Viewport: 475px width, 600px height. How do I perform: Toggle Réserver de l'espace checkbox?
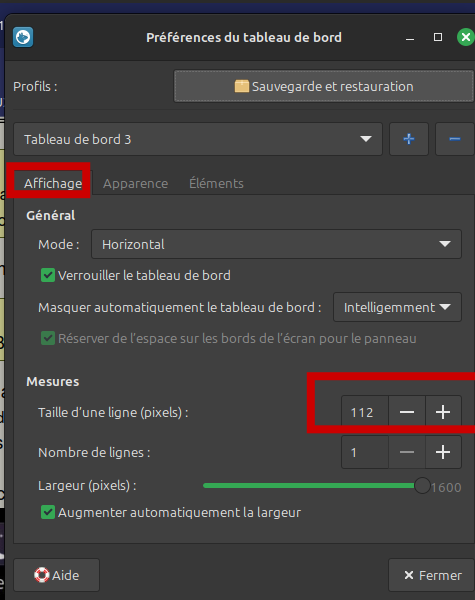click(48, 338)
